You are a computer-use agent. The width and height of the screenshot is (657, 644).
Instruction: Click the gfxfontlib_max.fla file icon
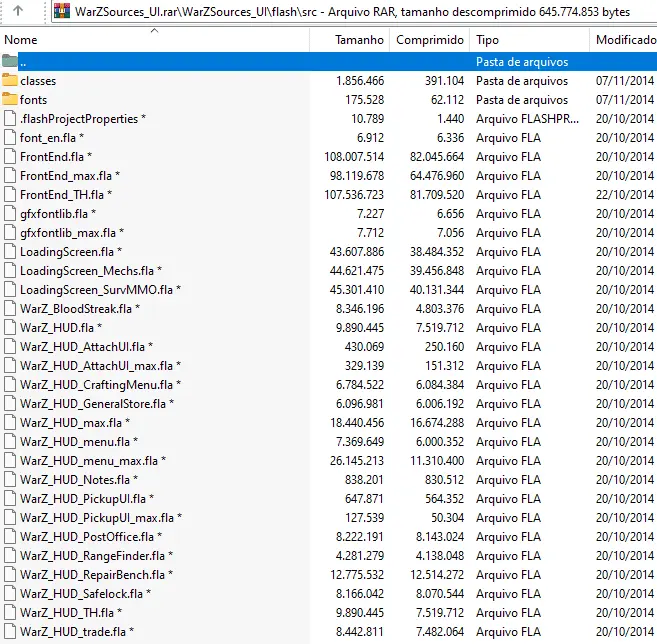[x=10, y=233]
